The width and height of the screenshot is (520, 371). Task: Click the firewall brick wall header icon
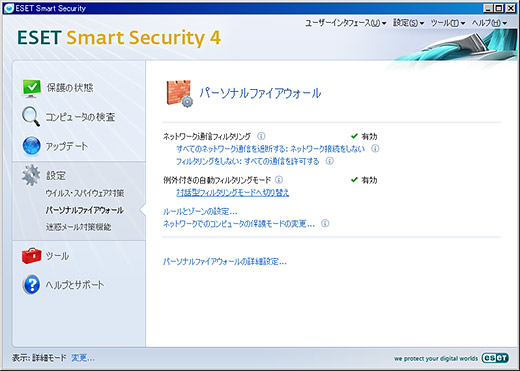point(179,94)
